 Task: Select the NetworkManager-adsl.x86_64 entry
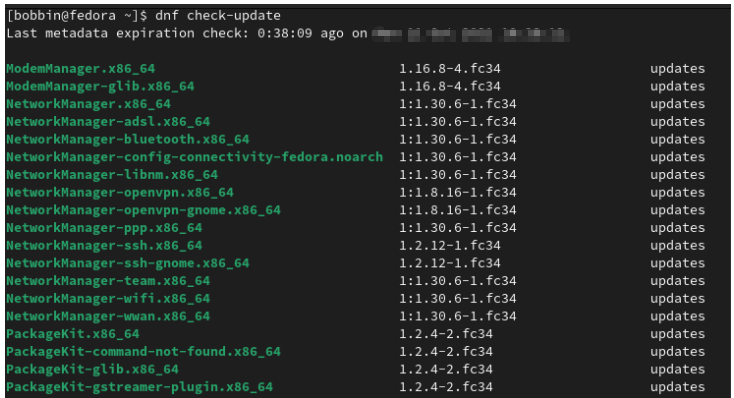[108, 122]
